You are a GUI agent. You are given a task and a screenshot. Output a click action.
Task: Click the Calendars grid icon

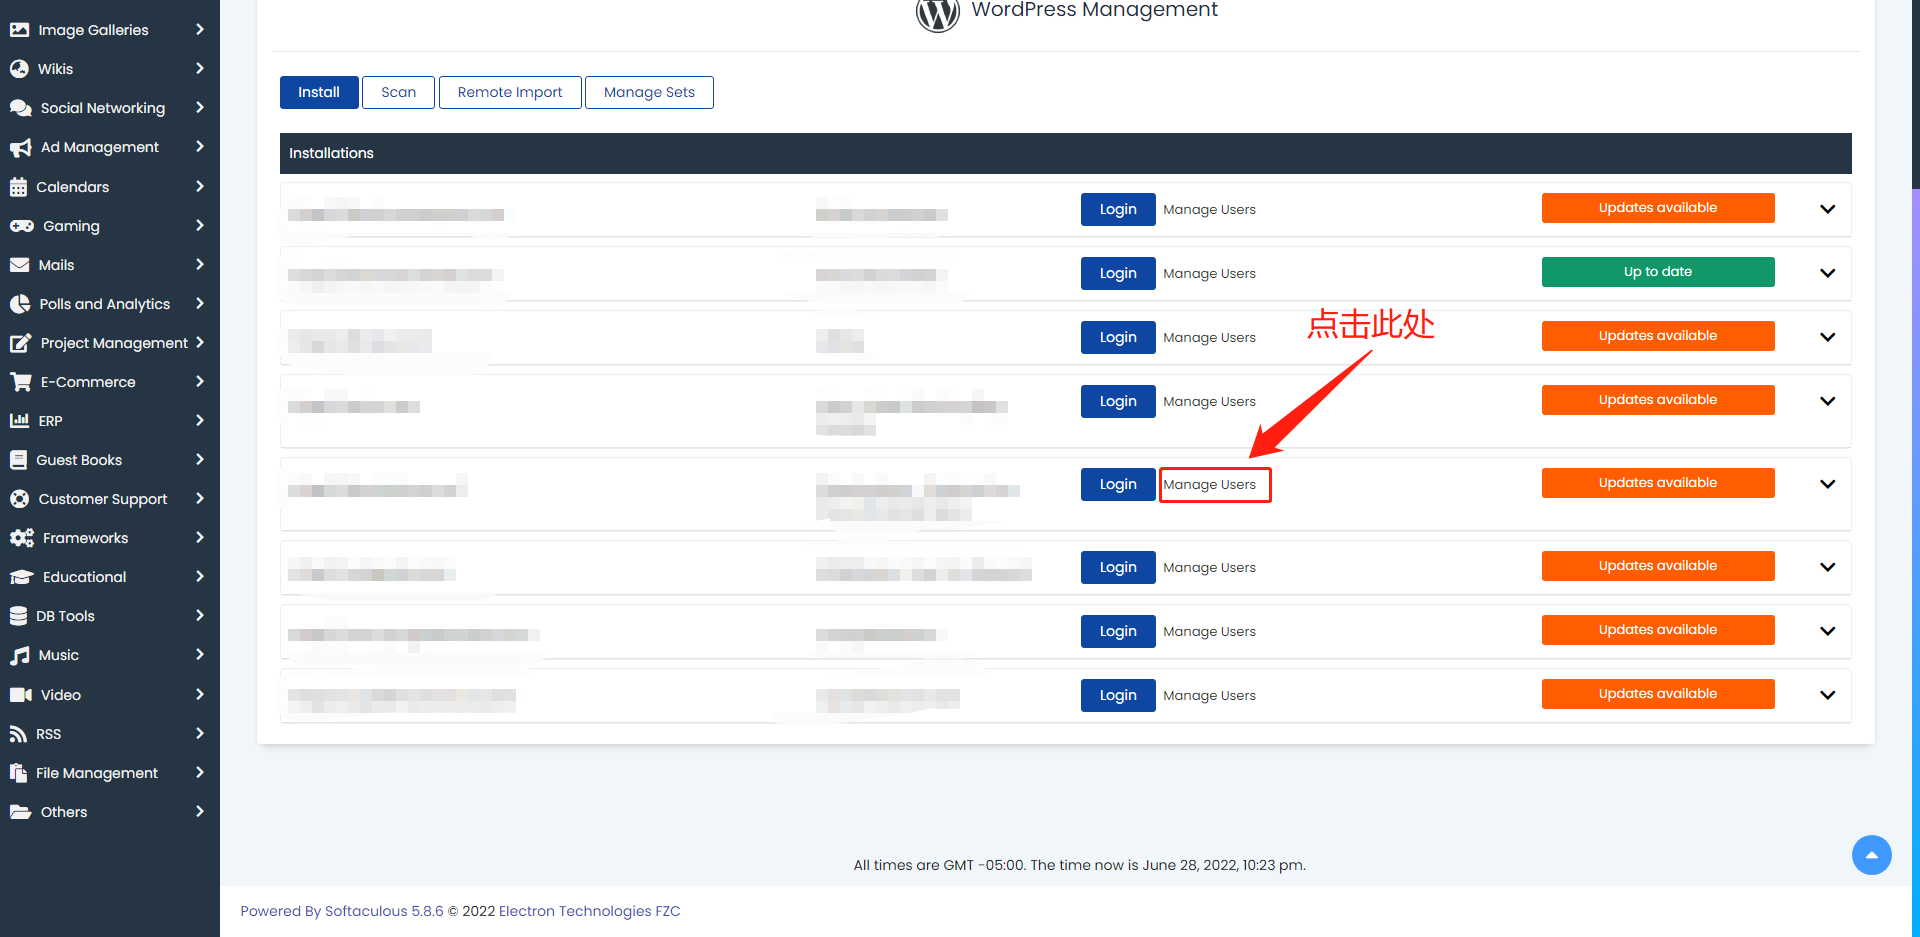(18, 187)
